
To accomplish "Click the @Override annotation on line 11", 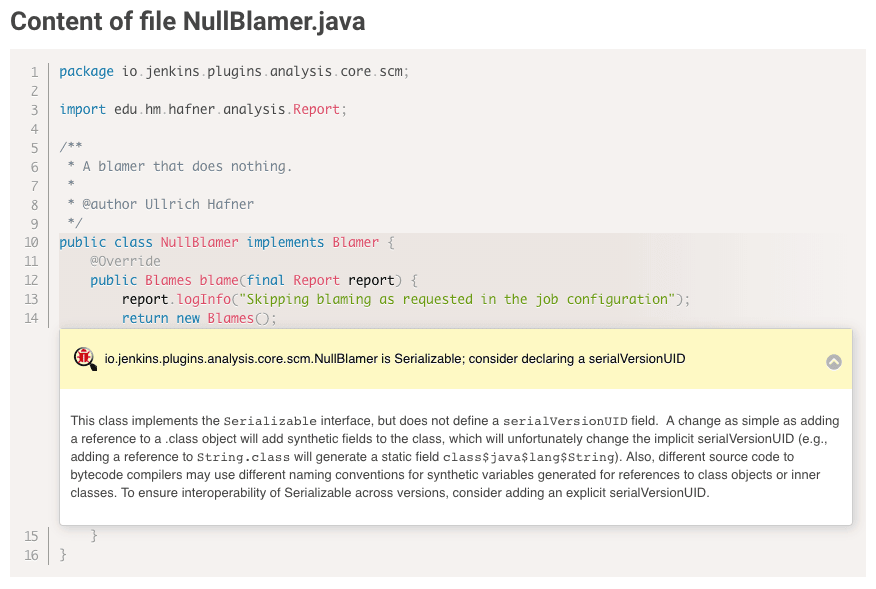I will pos(125,261).
